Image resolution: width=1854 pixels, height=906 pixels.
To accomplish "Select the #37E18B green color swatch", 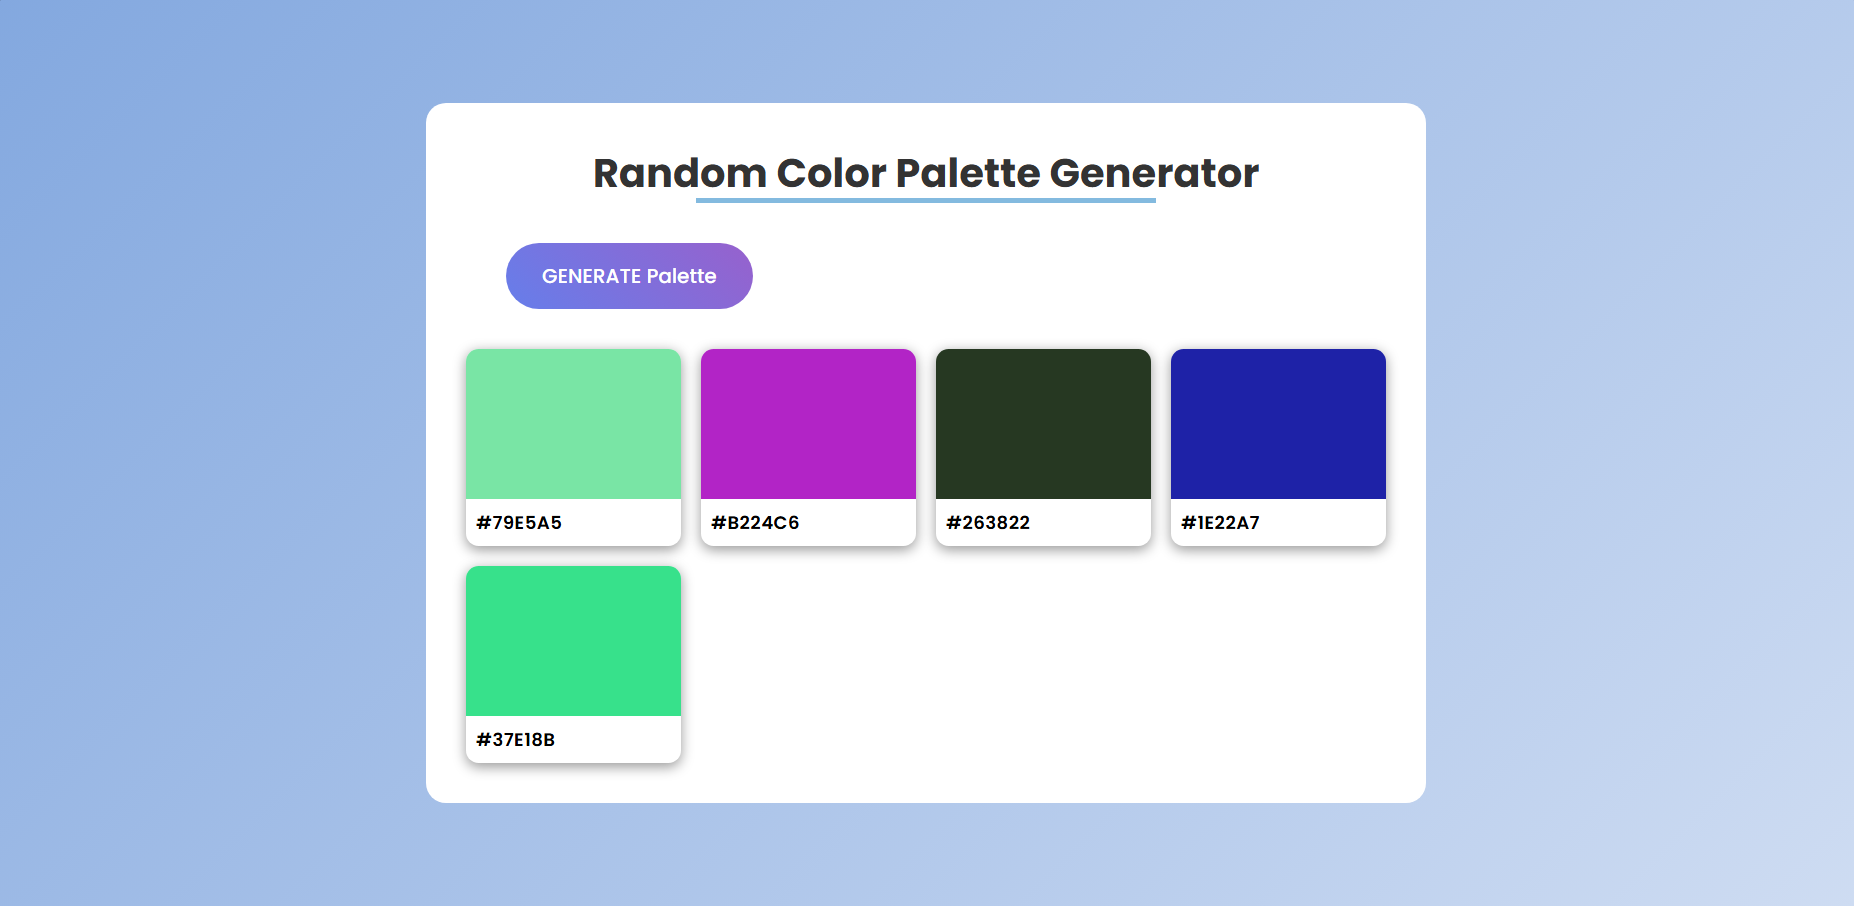I will (x=573, y=641).
